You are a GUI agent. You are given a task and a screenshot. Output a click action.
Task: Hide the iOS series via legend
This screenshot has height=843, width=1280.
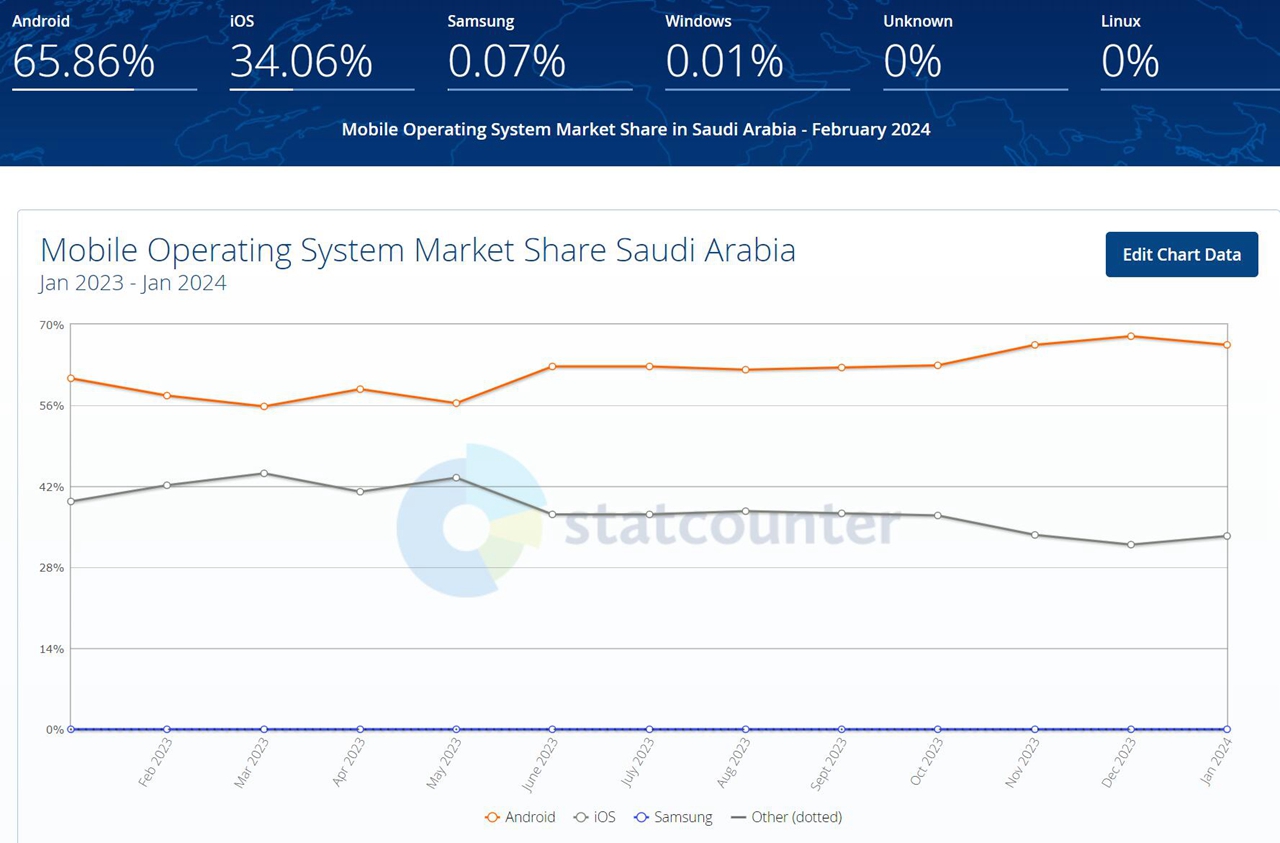pos(595,817)
